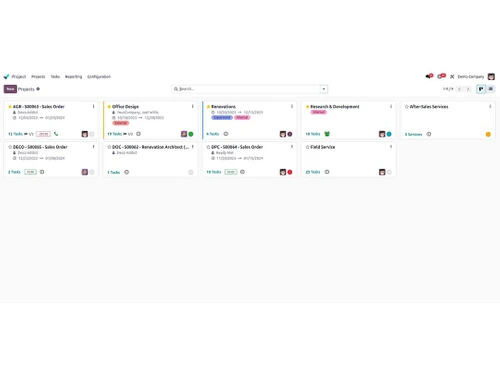Click the red External tag on Office Design

pyautogui.click(x=121, y=123)
